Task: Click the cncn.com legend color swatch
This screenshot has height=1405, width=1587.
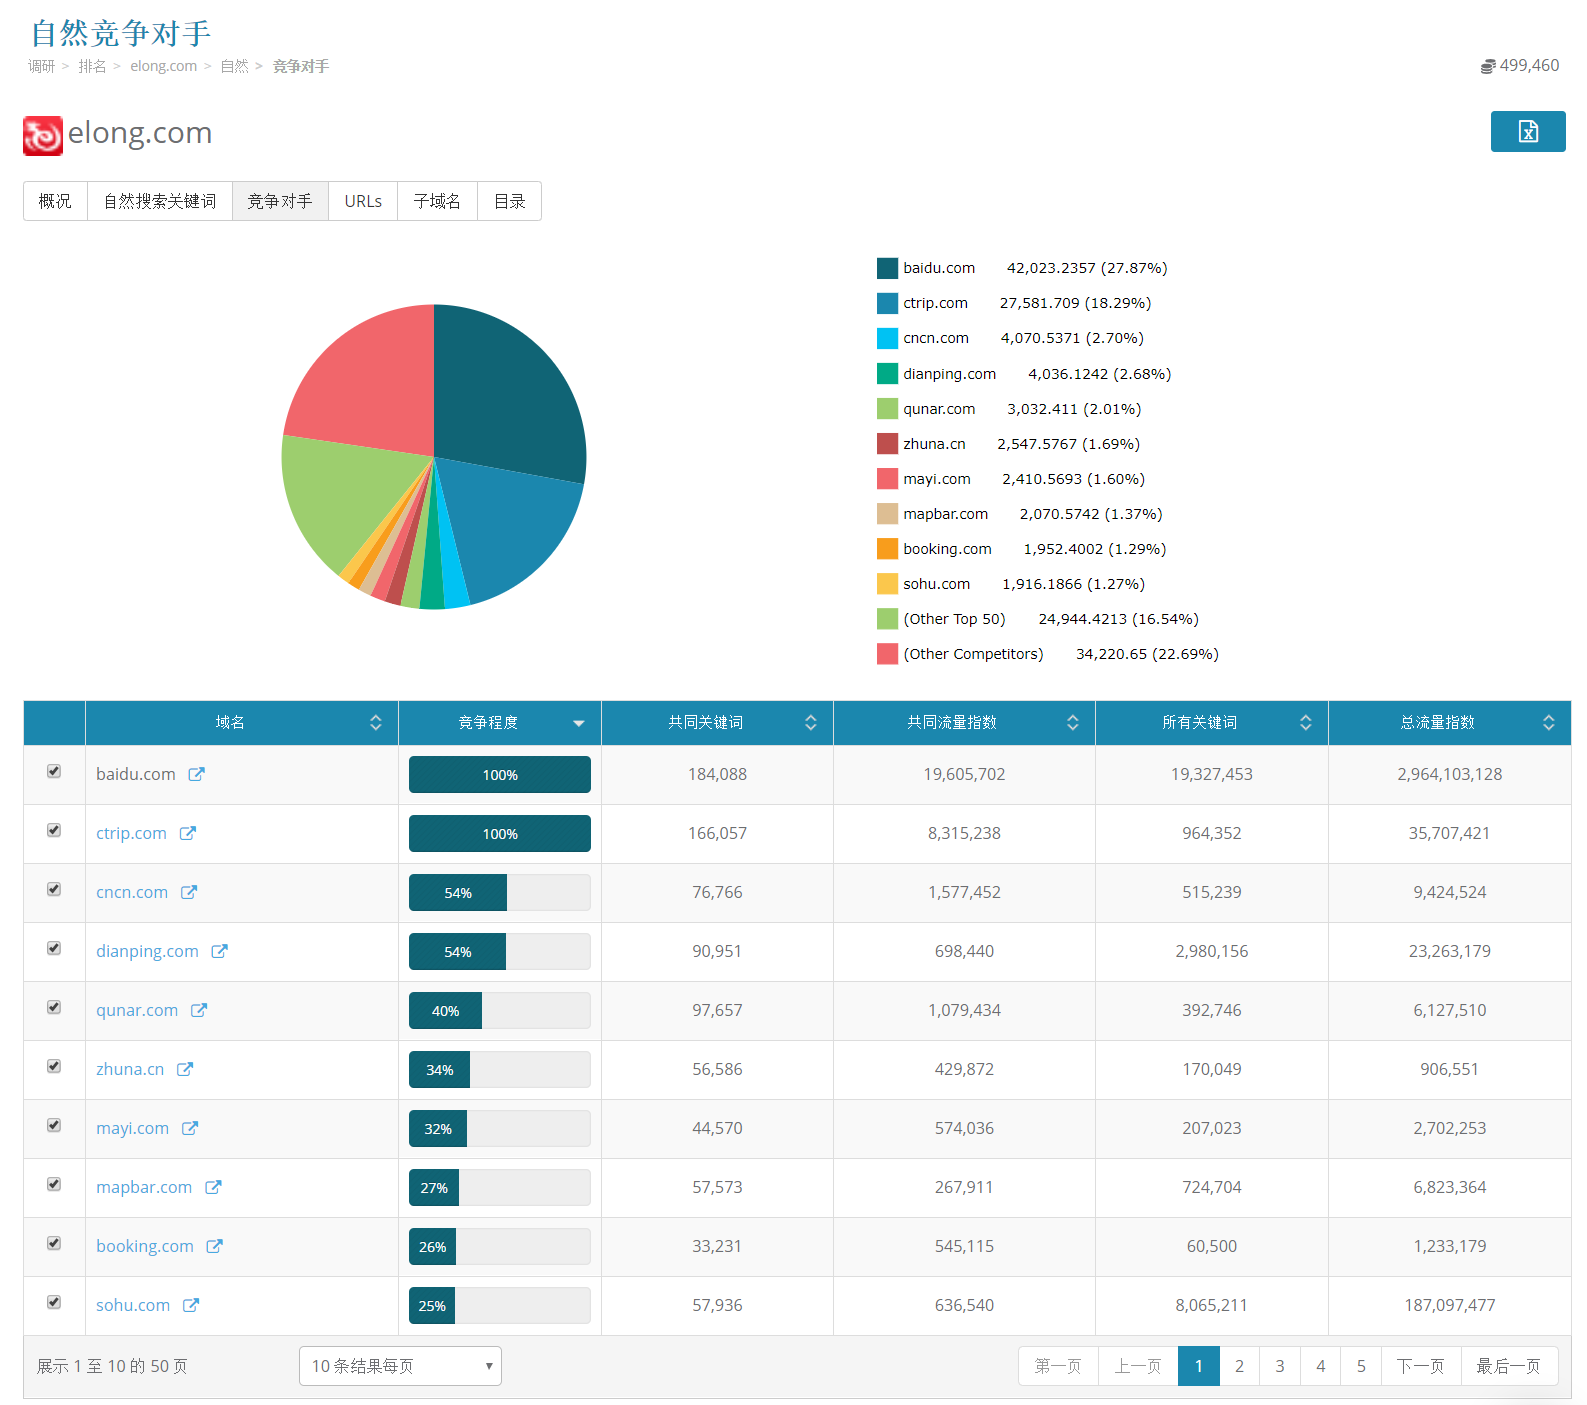Action: click(x=887, y=338)
